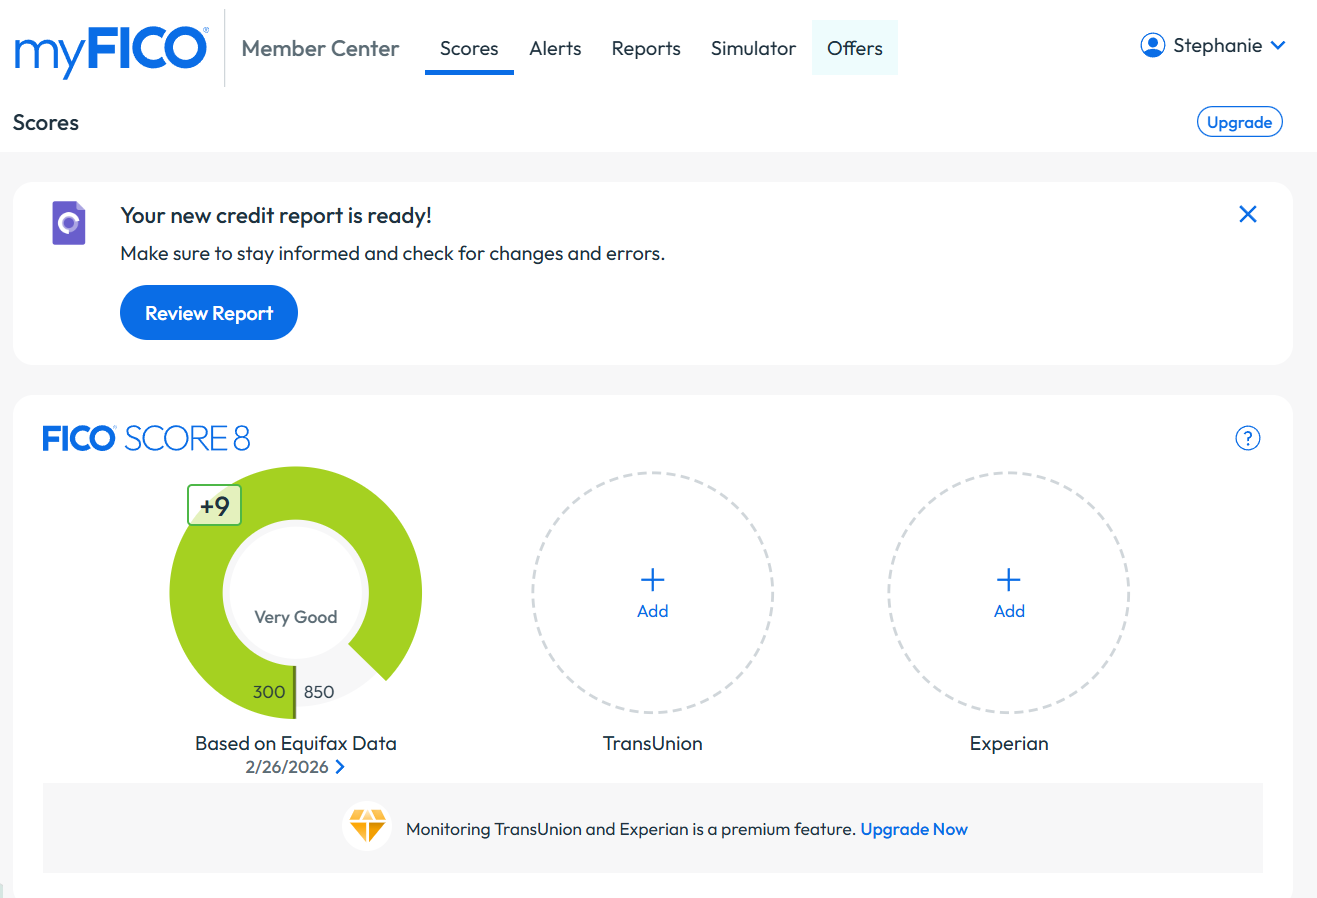This screenshot has height=898, width=1317.
Task: Click the Review Report button
Action: coord(208,312)
